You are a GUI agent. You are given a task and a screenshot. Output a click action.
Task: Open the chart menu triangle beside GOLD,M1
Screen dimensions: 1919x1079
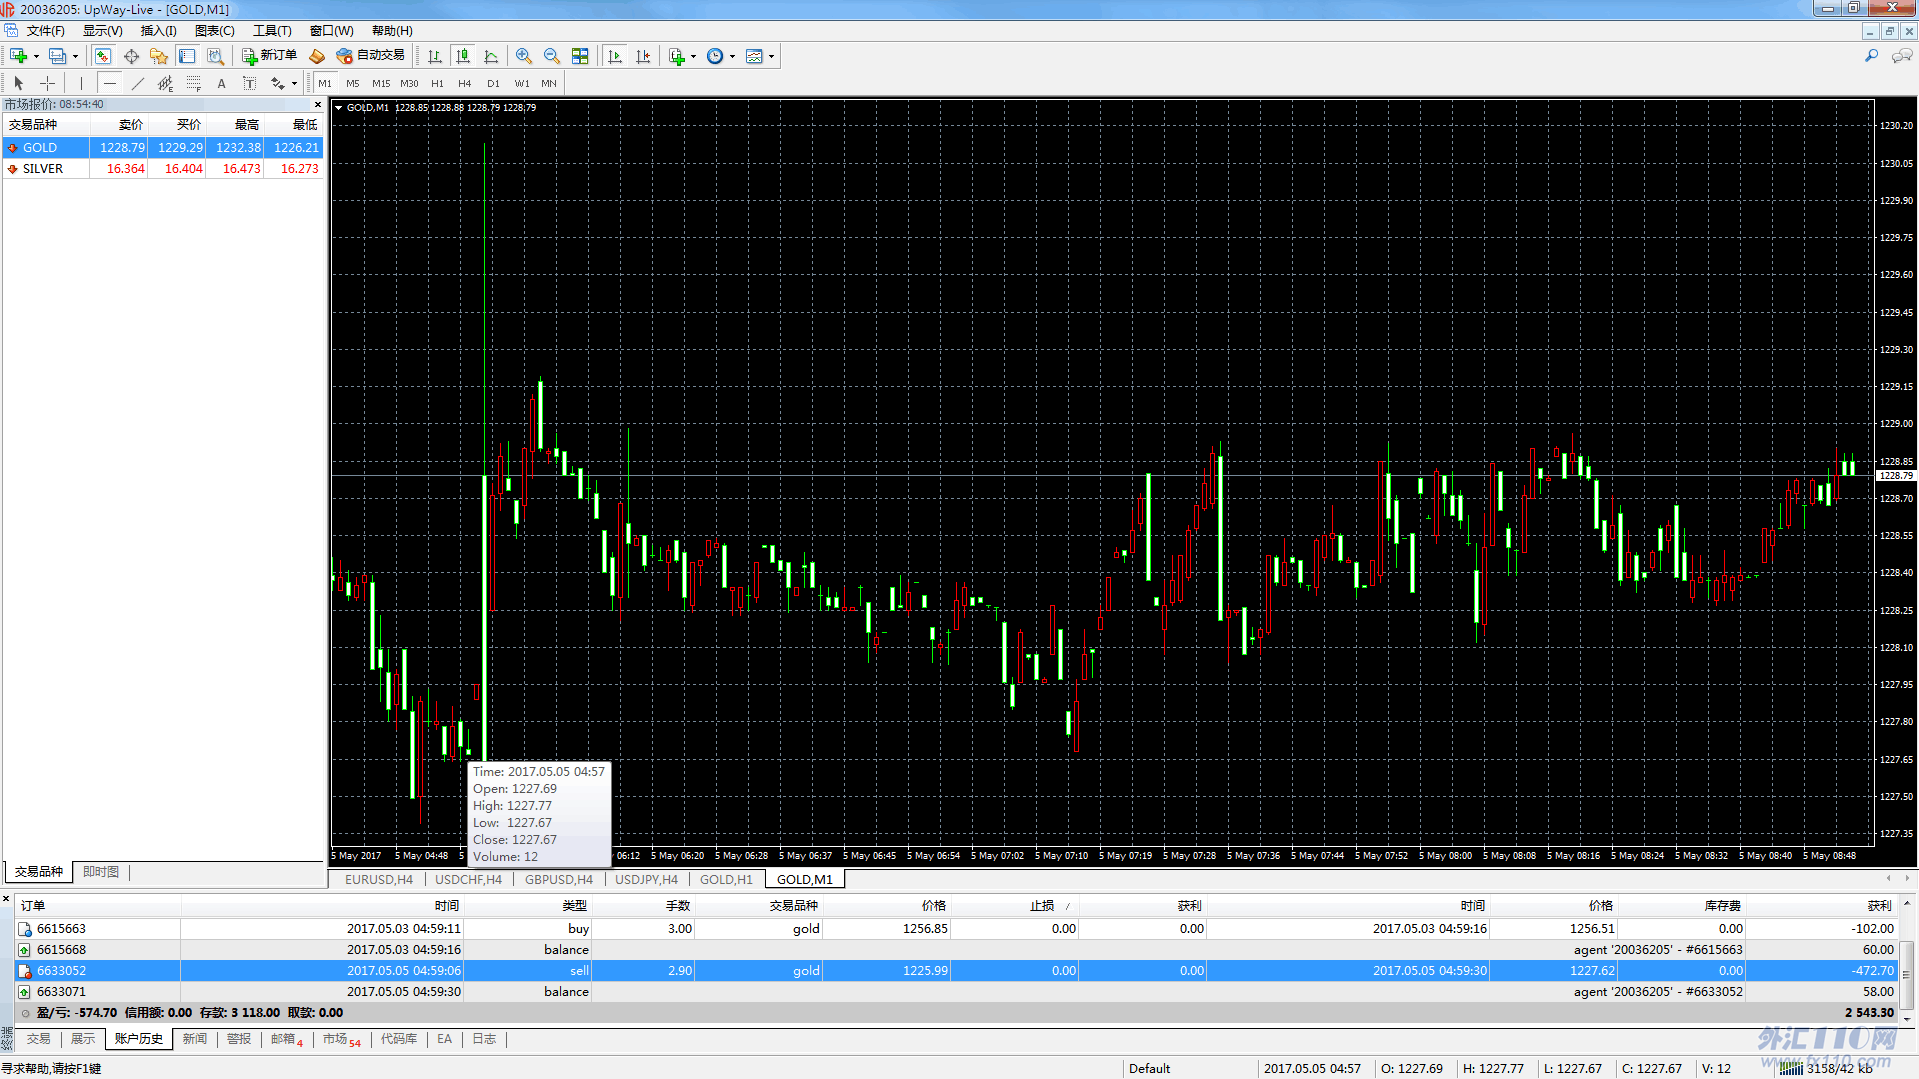[339, 108]
